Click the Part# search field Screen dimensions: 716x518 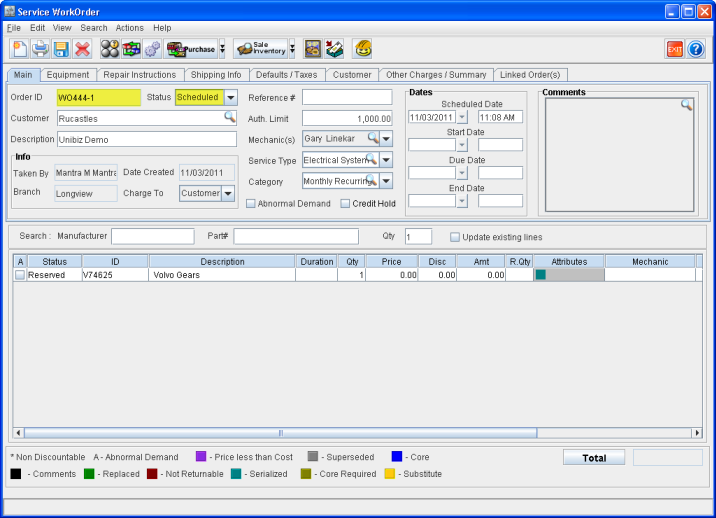[x=296, y=236]
